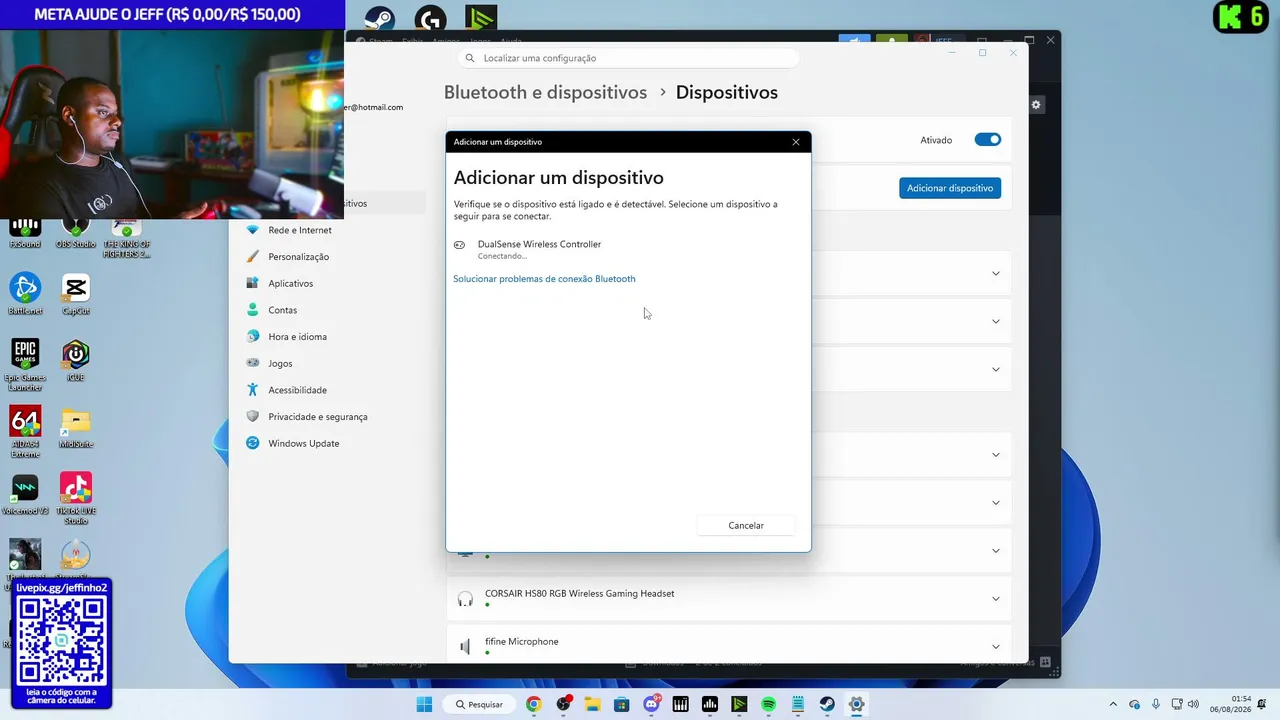
Task: Open the iCUE desktop shortcut
Action: [76, 360]
